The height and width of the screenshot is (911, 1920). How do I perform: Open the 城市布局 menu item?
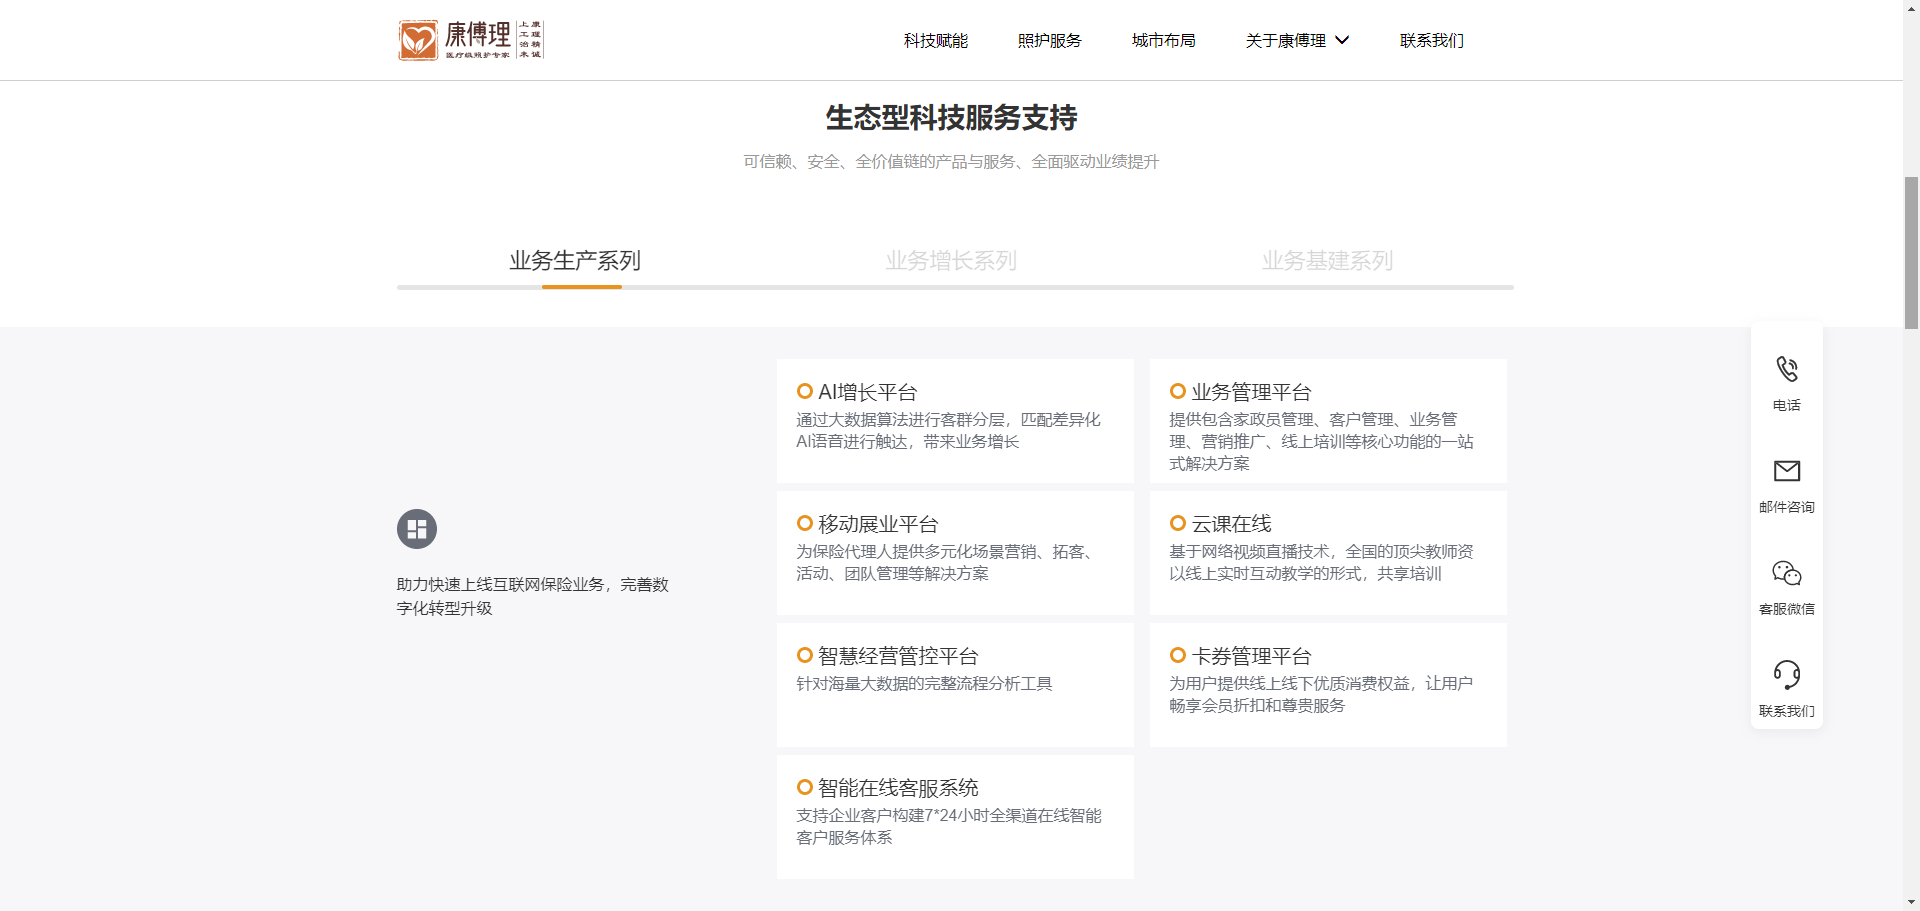point(1164,40)
